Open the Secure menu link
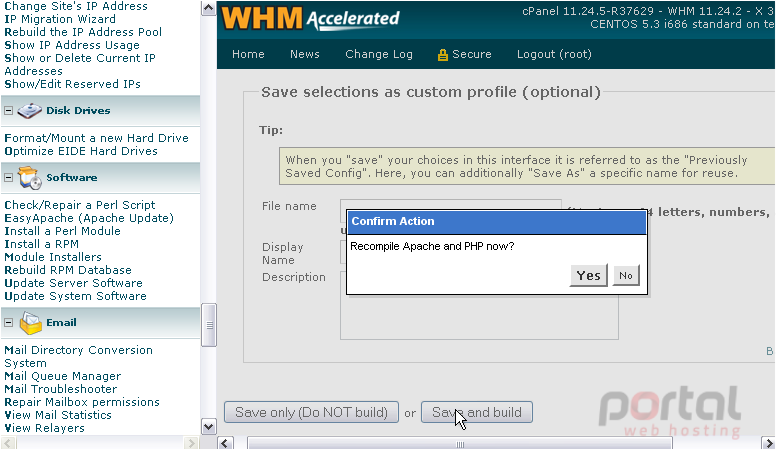Image resolution: width=776 pixels, height=450 pixels. point(472,54)
